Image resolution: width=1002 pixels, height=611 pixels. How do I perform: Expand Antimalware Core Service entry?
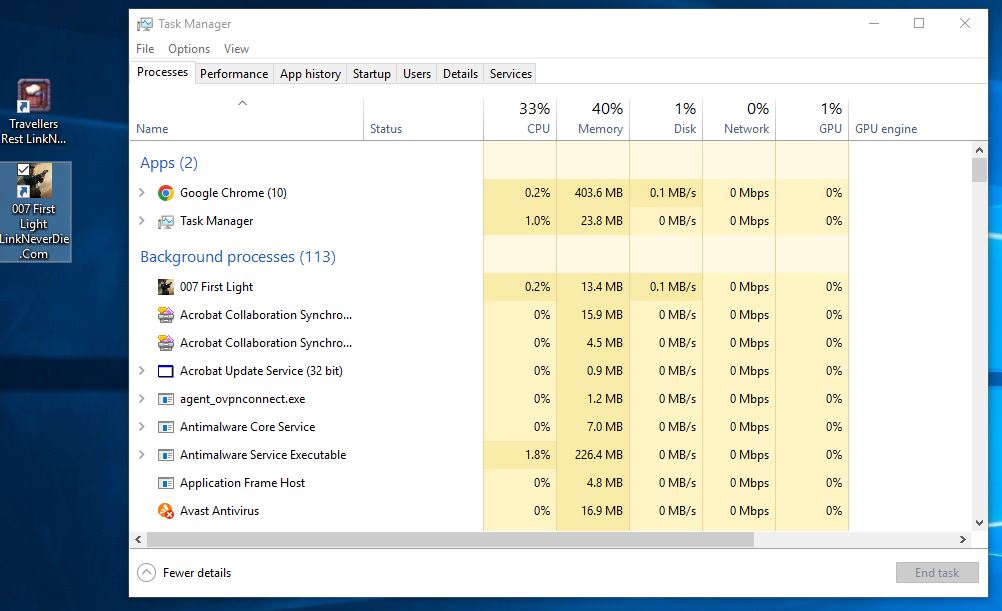[142, 426]
